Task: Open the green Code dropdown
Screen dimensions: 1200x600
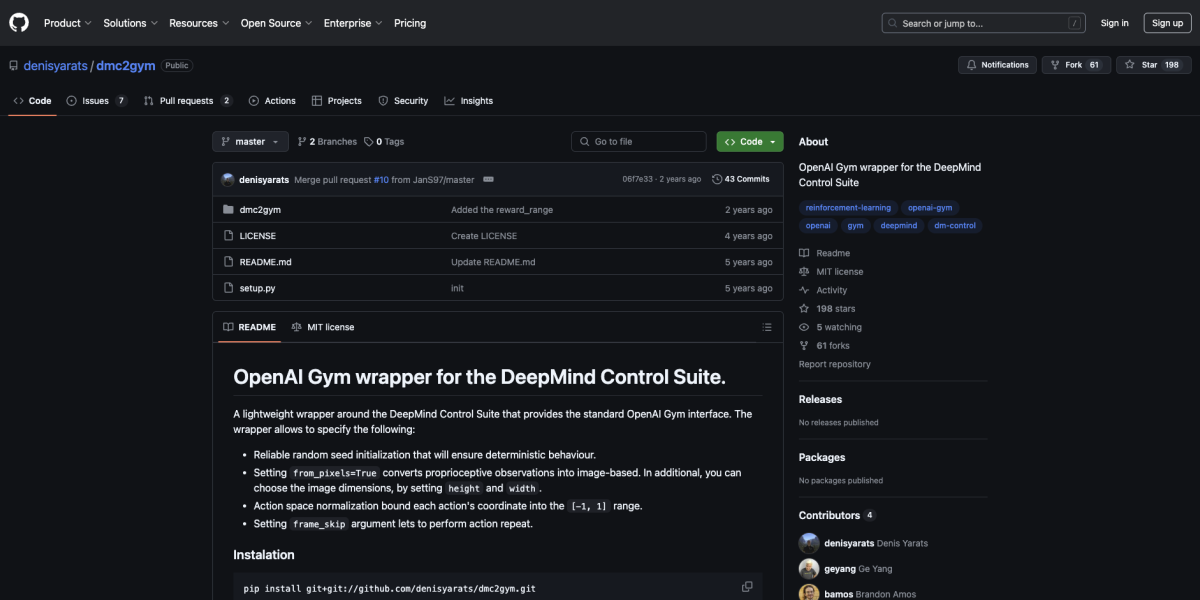Action: click(749, 141)
